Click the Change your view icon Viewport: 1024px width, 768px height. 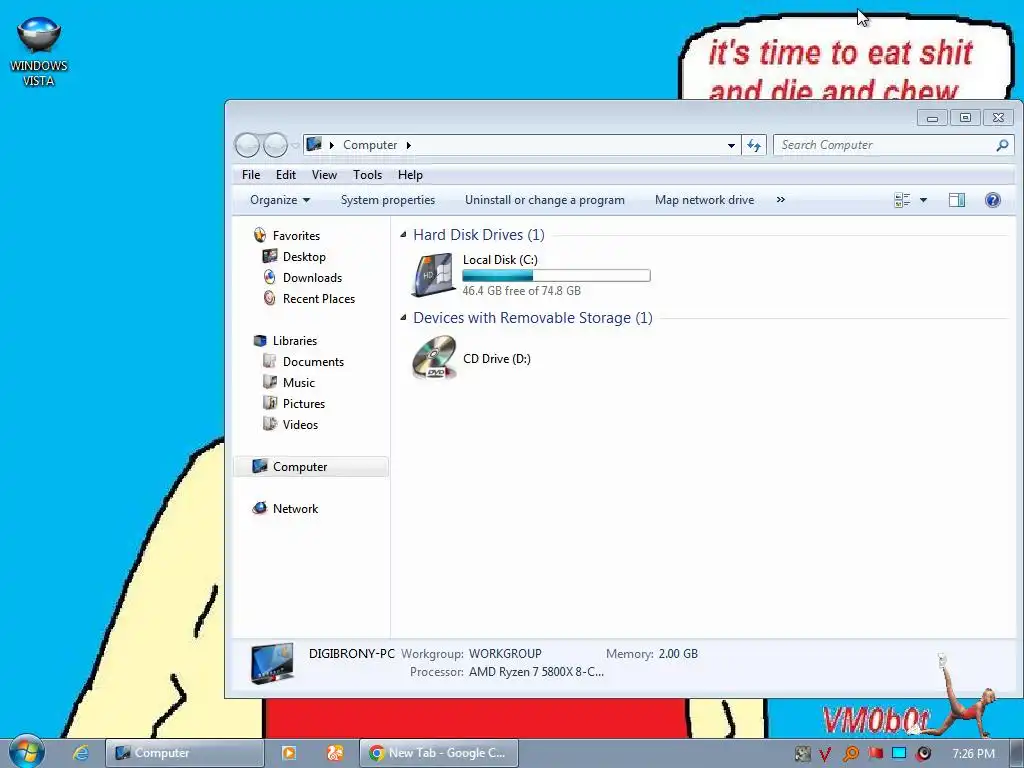click(x=902, y=200)
